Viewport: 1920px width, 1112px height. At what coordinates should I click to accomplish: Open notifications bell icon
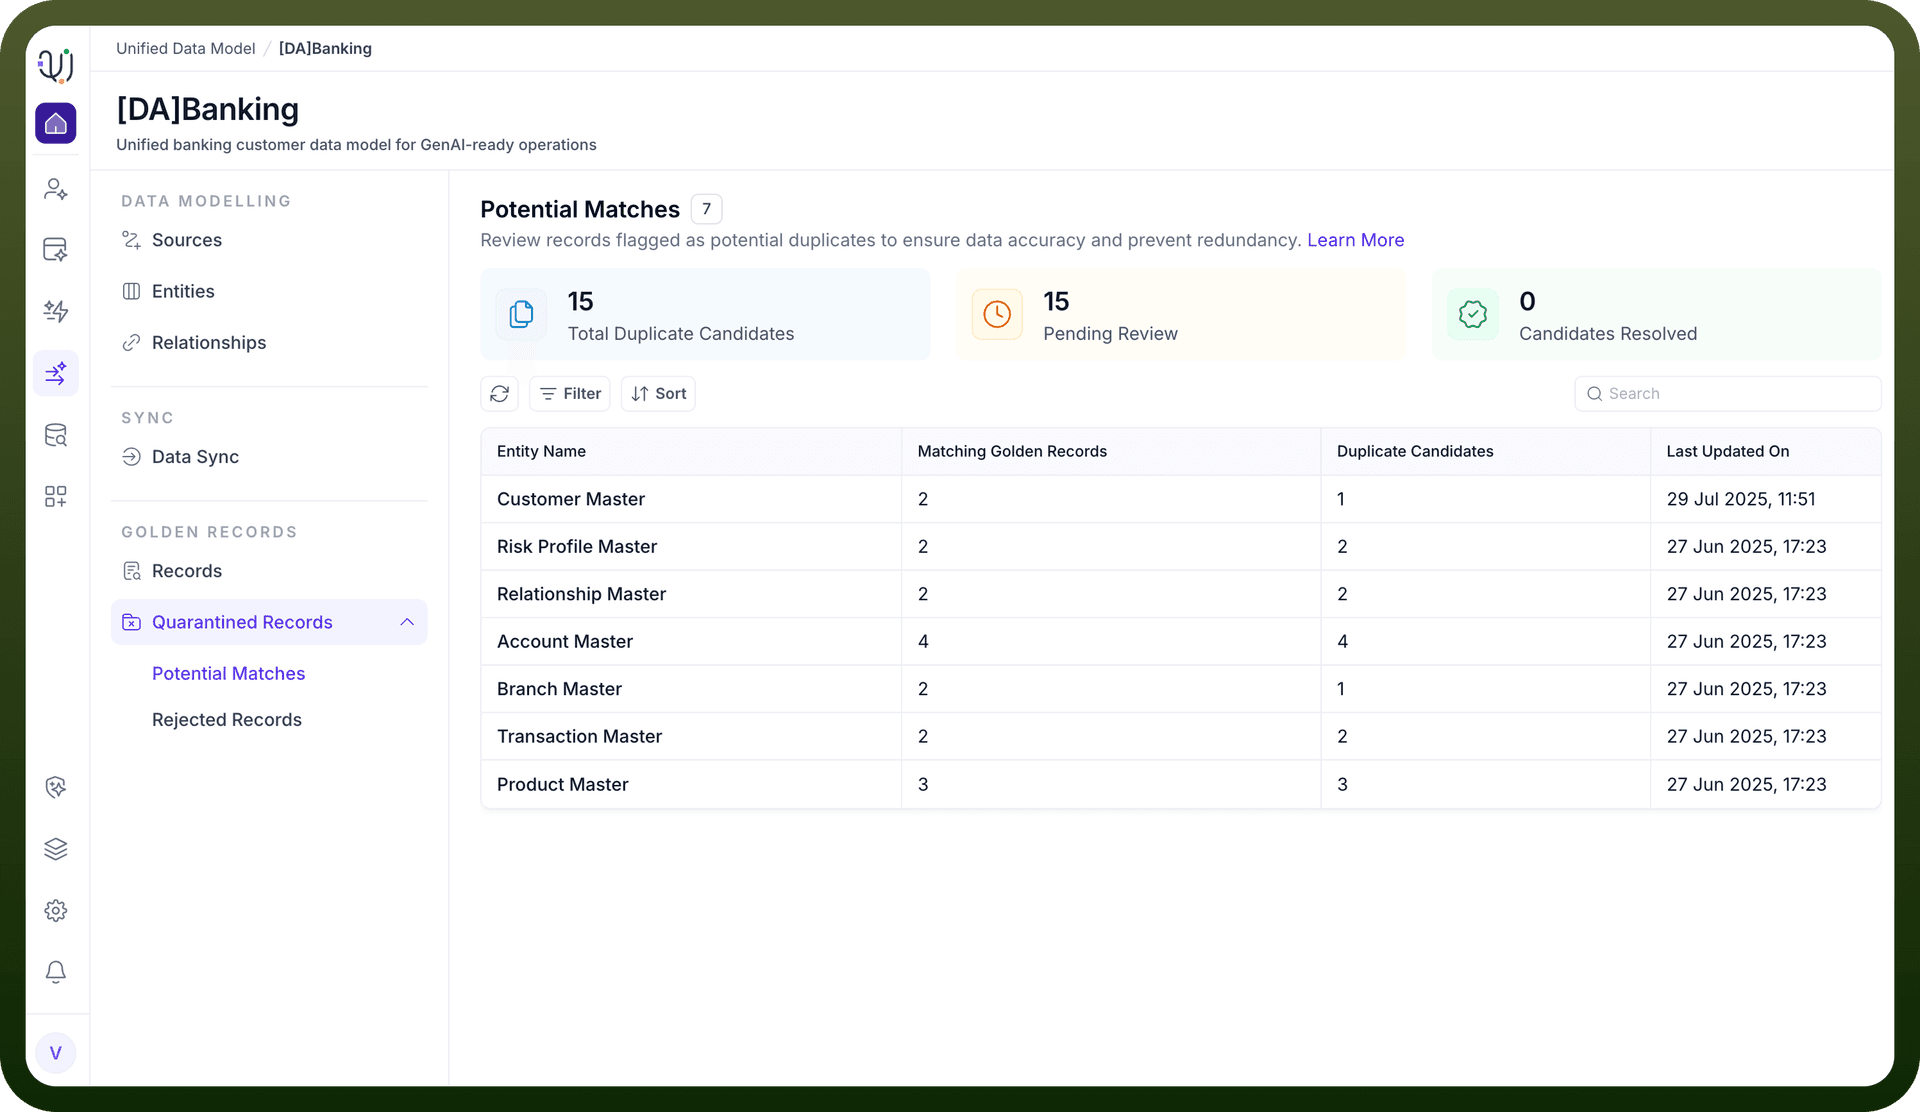click(56, 972)
